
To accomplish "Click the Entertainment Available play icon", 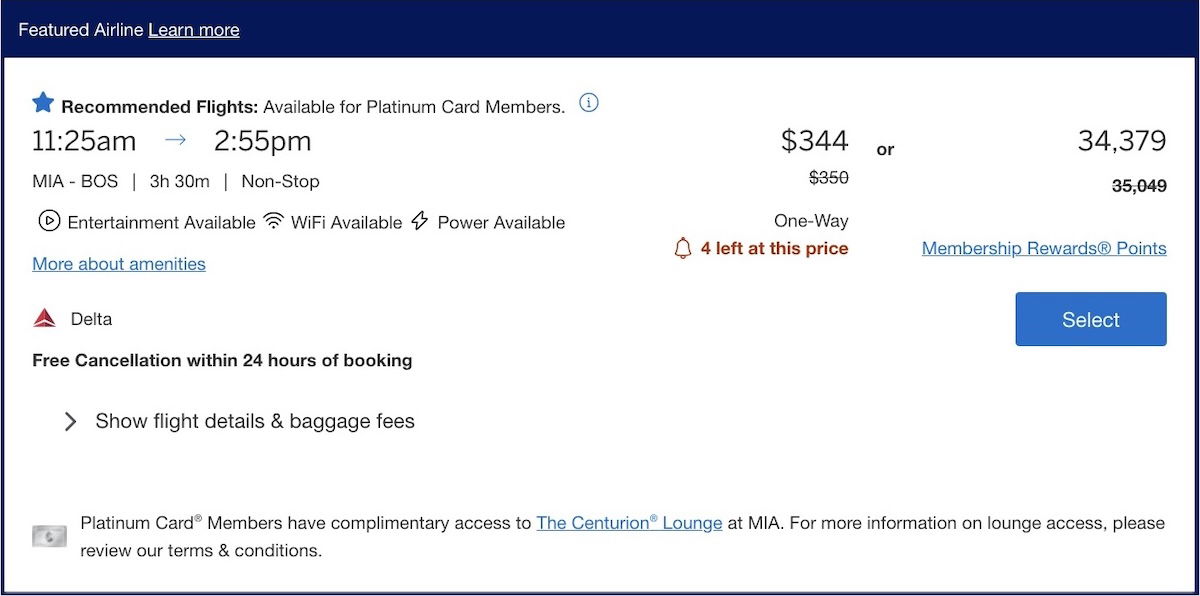I will (48, 221).
